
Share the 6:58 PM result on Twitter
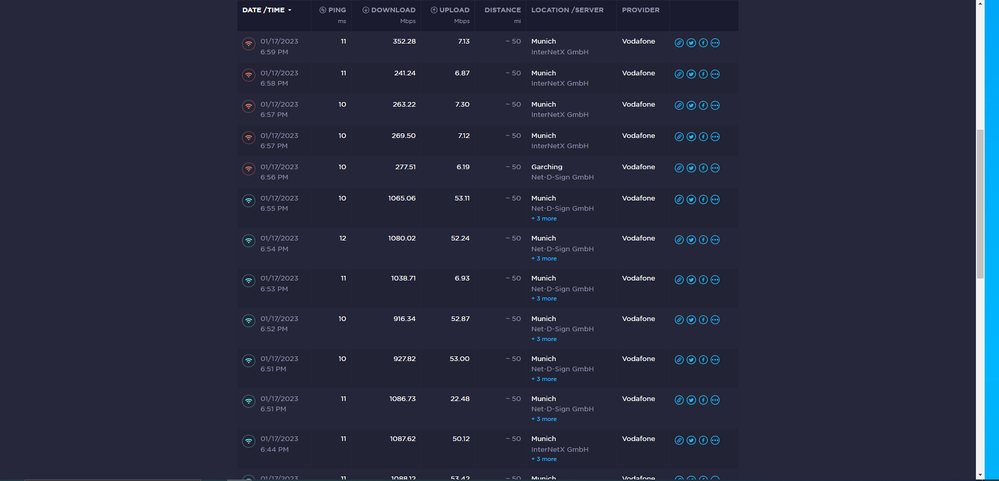pos(691,74)
